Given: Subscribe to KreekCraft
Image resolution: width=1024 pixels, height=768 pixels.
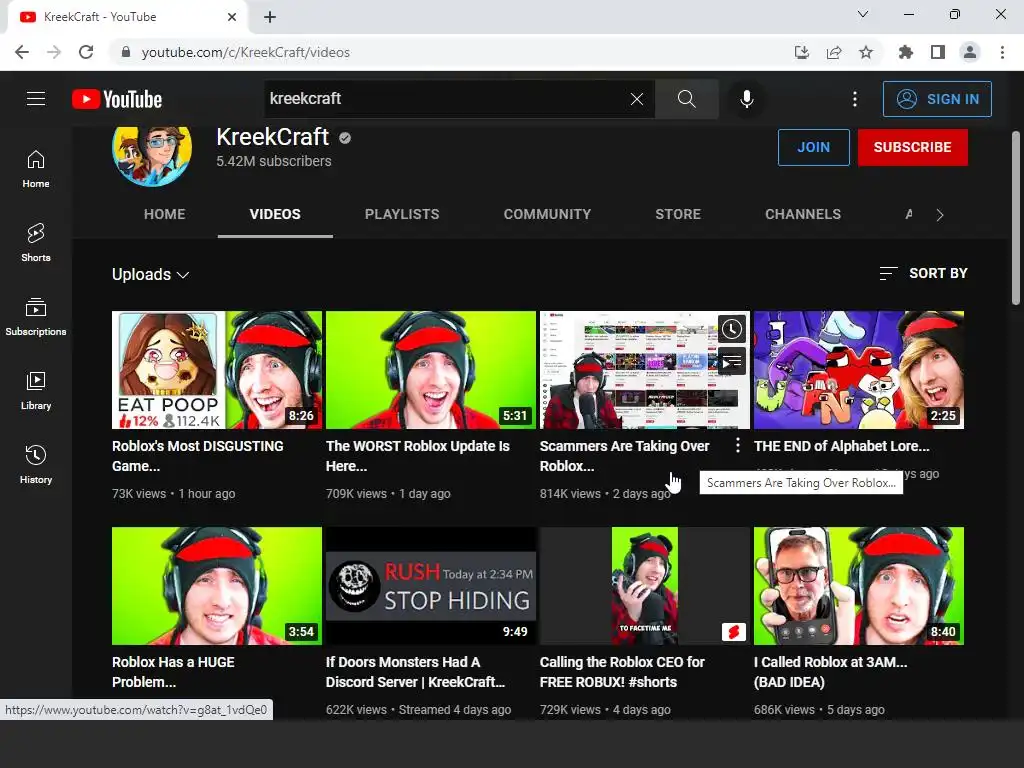Looking at the screenshot, I should 912,147.
